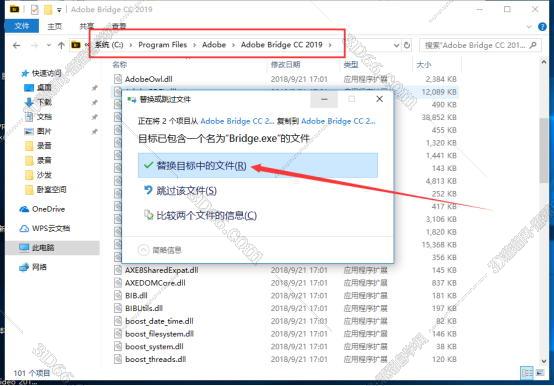Sort by Name column header
Screen dimensions: 554x386
click(120, 65)
